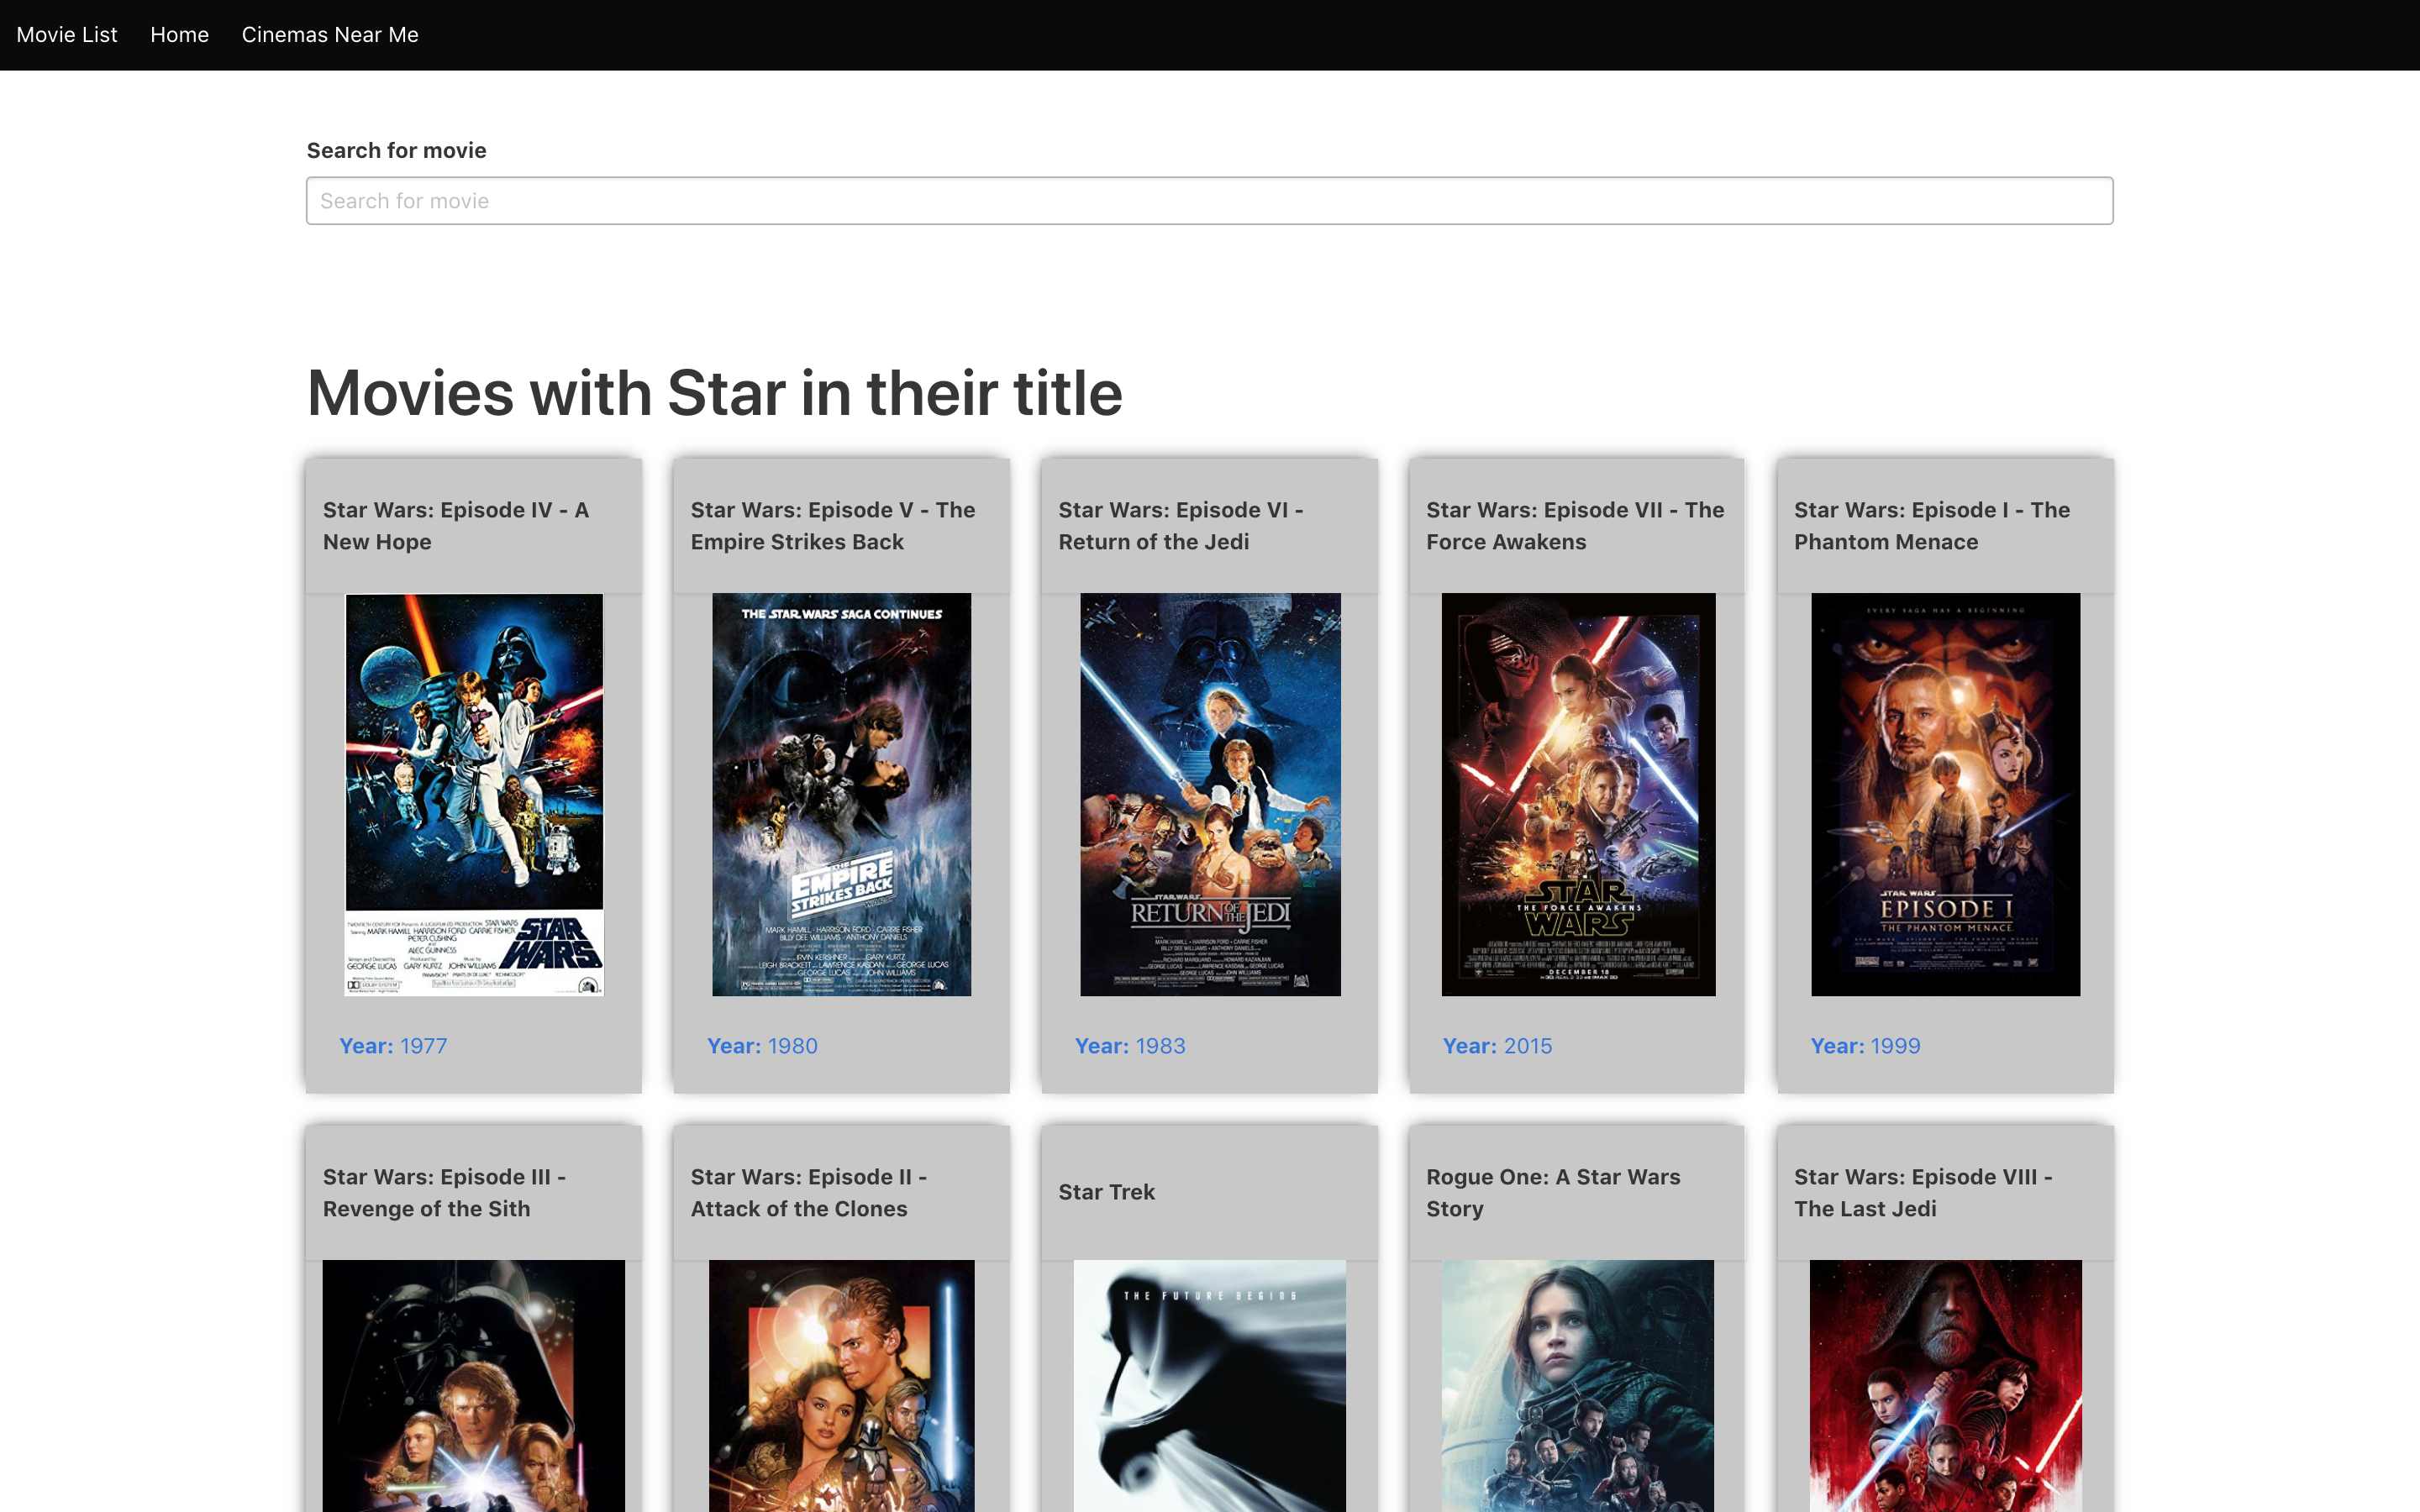This screenshot has width=2420, height=1512.
Task: Select title Episode V - The Empire Strikes Back
Action: click(x=833, y=526)
